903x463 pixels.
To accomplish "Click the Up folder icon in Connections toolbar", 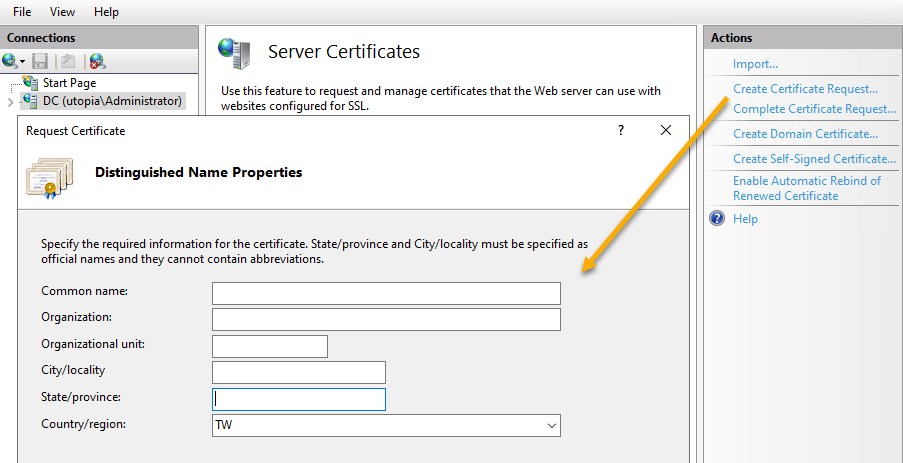I will [68, 61].
